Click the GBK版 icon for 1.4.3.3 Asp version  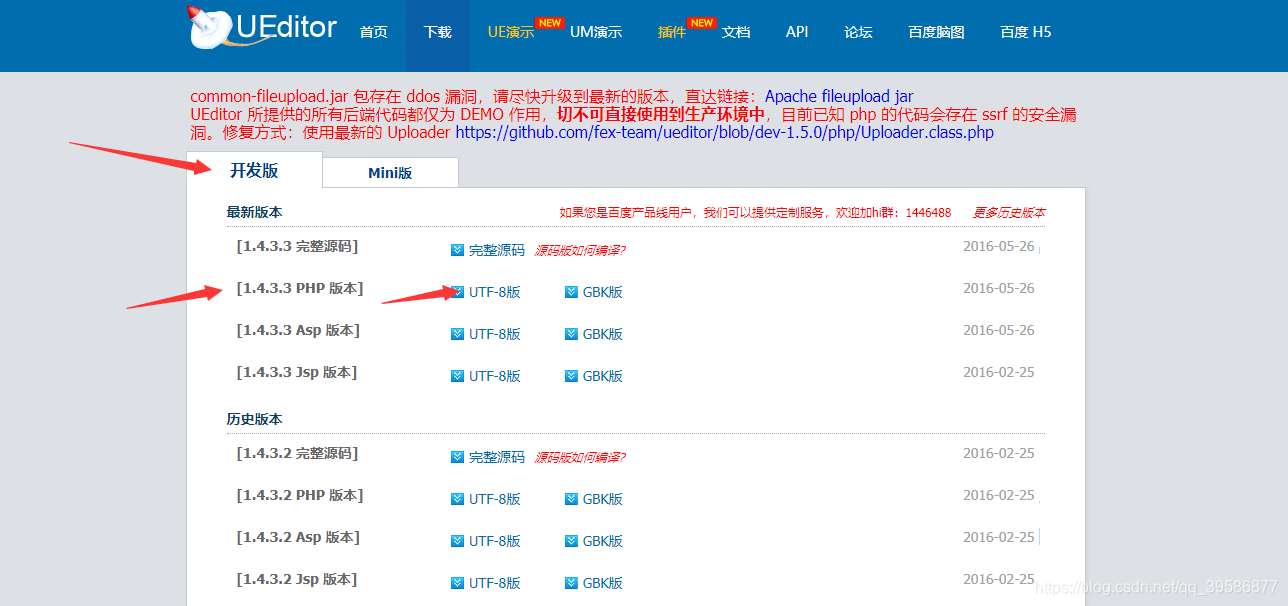pos(571,334)
